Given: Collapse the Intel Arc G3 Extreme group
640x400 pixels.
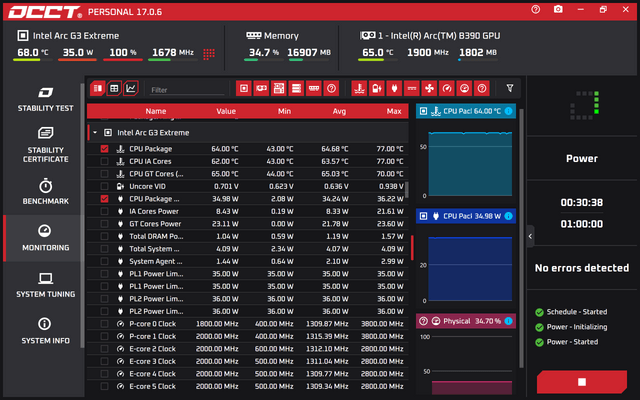Looking at the screenshot, I should click(x=95, y=133).
